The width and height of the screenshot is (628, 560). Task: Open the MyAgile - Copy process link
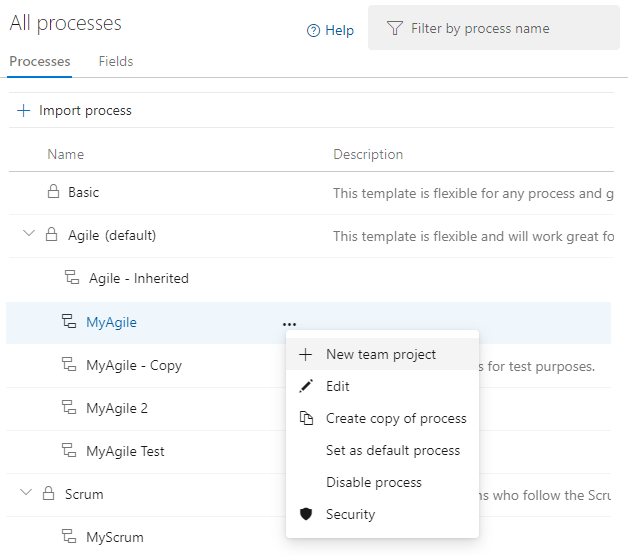[x=134, y=365]
